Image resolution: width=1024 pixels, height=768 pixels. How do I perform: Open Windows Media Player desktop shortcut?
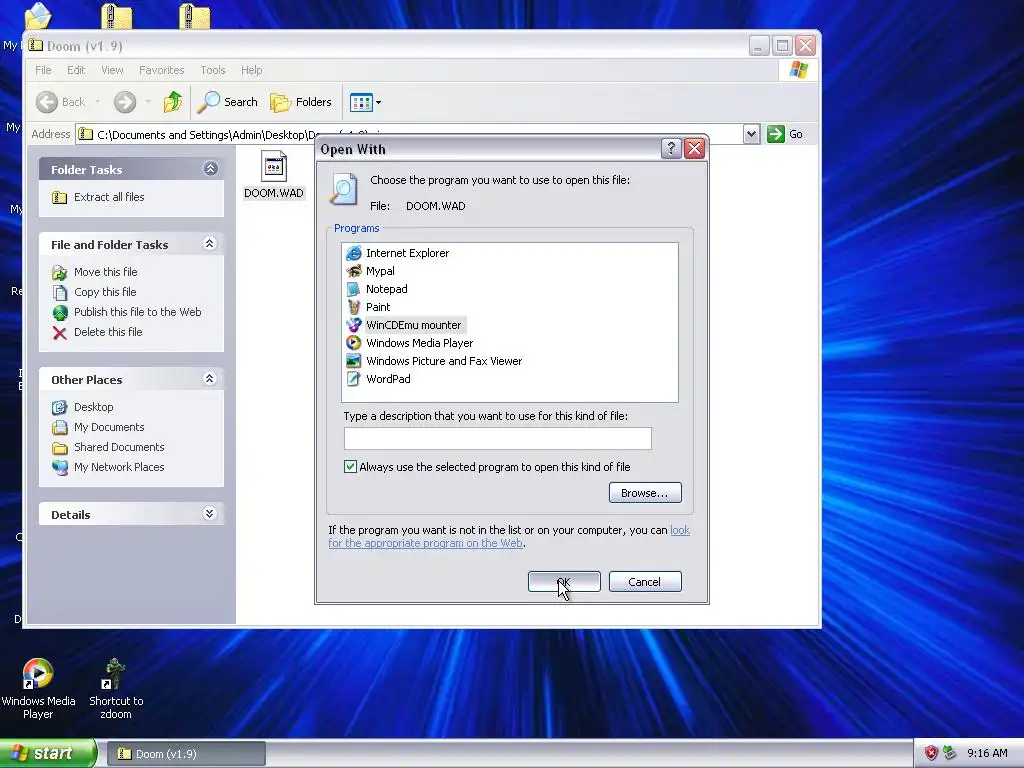(38, 688)
